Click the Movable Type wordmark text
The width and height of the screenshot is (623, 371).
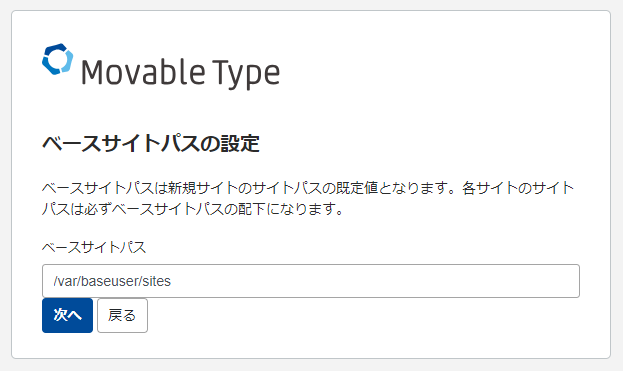click(x=180, y=73)
